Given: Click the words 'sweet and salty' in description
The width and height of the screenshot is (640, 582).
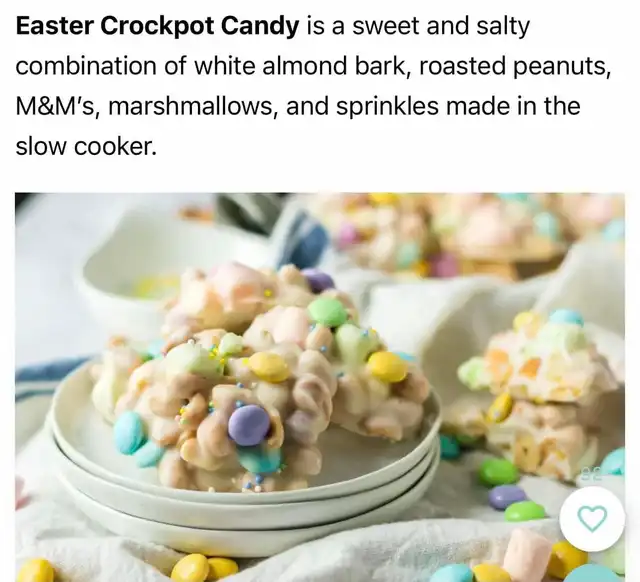Looking at the screenshot, I should point(441,26).
